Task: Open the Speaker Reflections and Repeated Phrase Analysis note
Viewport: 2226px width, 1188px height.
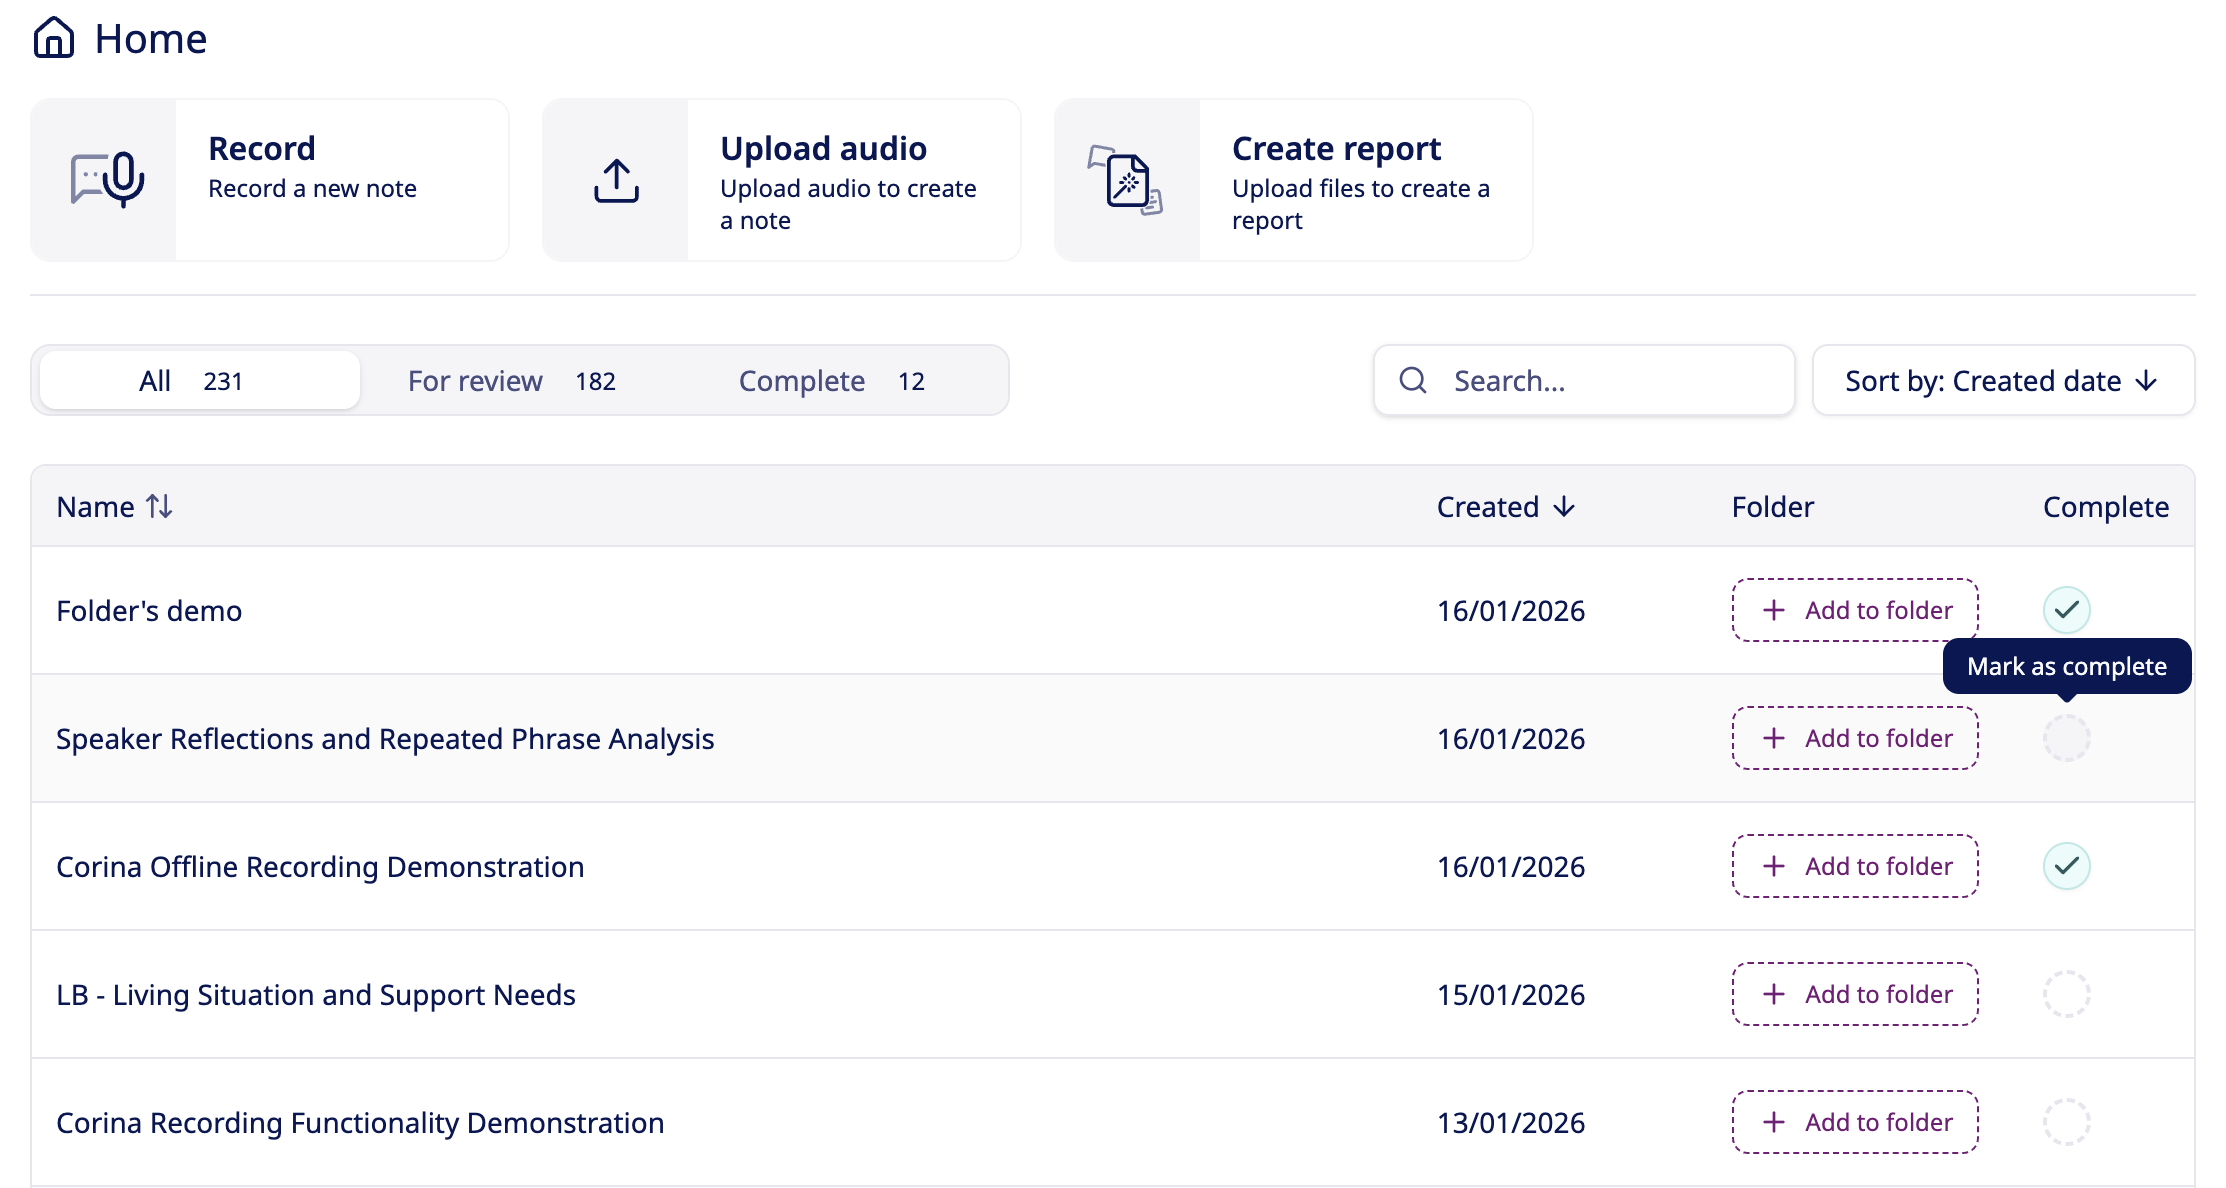Action: coord(385,738)
